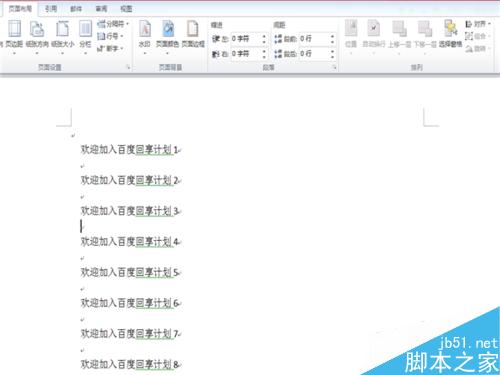Click the 下移一层 send backward button
Screen dimensions: 500x375
pos(425,36)
